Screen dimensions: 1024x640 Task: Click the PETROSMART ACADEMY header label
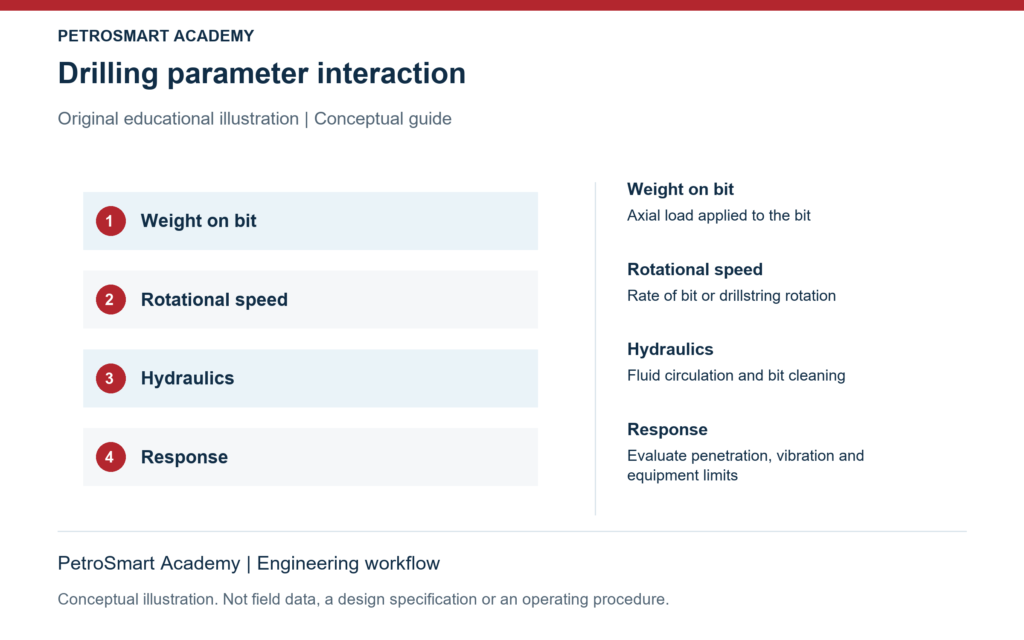pyautogui.click(x=155, y=36)
